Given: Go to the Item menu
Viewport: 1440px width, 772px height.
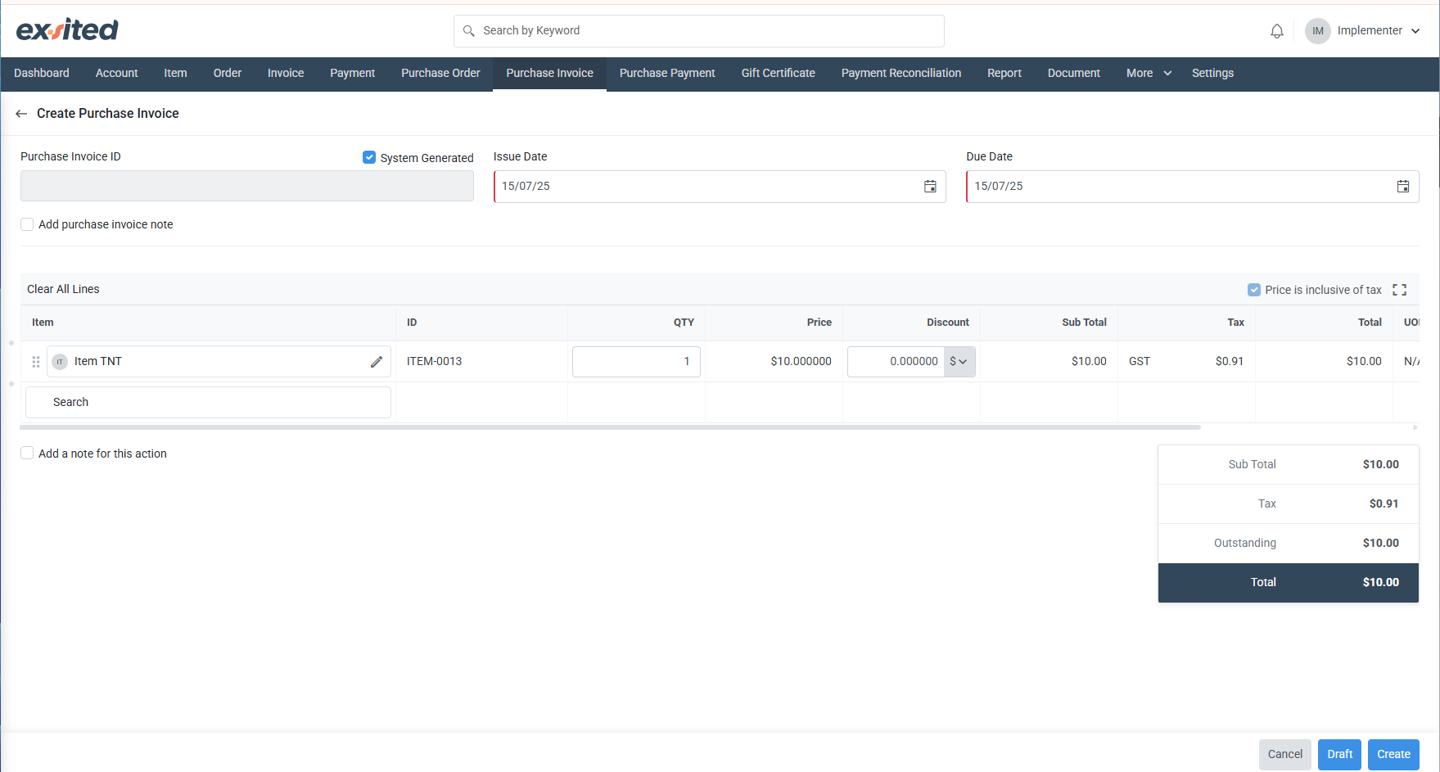Looking at the screenshot, I should (175, 73).
